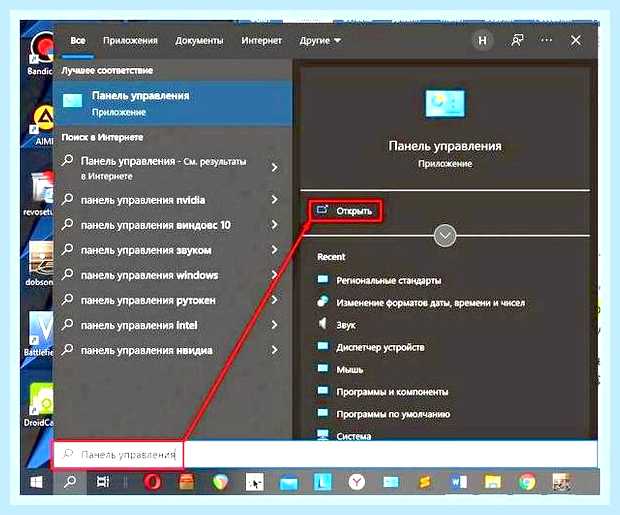Open the blue folder app on taskbar
620x515 pixels.
pos(288,483)
